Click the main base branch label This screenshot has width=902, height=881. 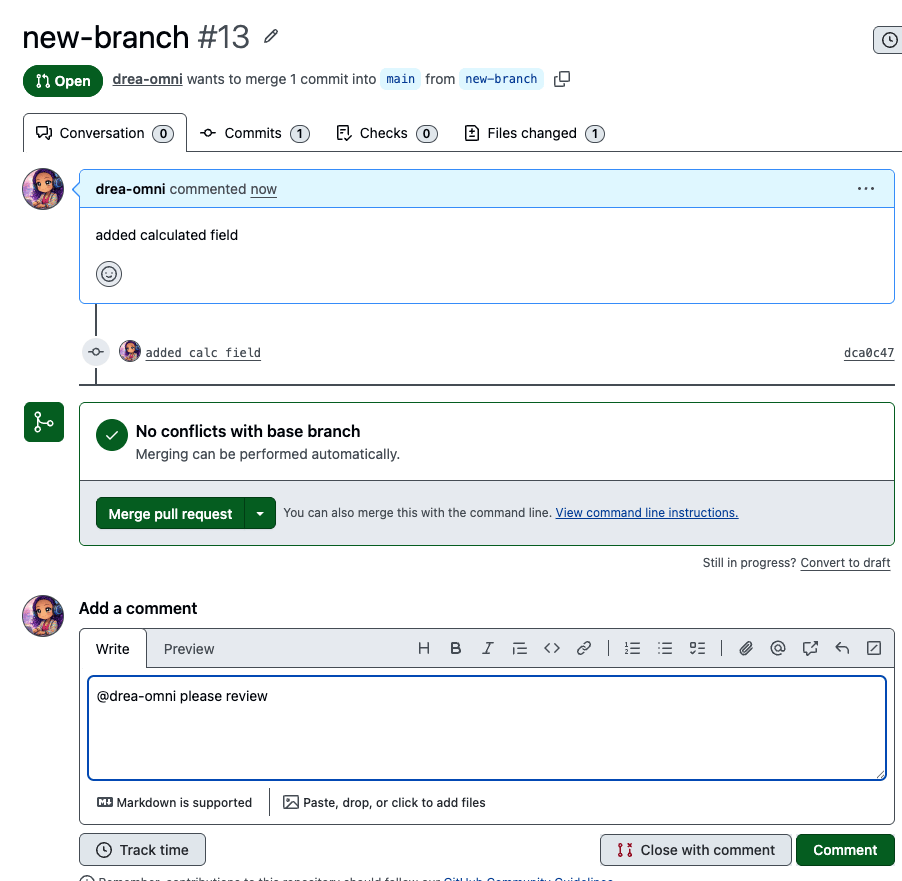(400, 79)
